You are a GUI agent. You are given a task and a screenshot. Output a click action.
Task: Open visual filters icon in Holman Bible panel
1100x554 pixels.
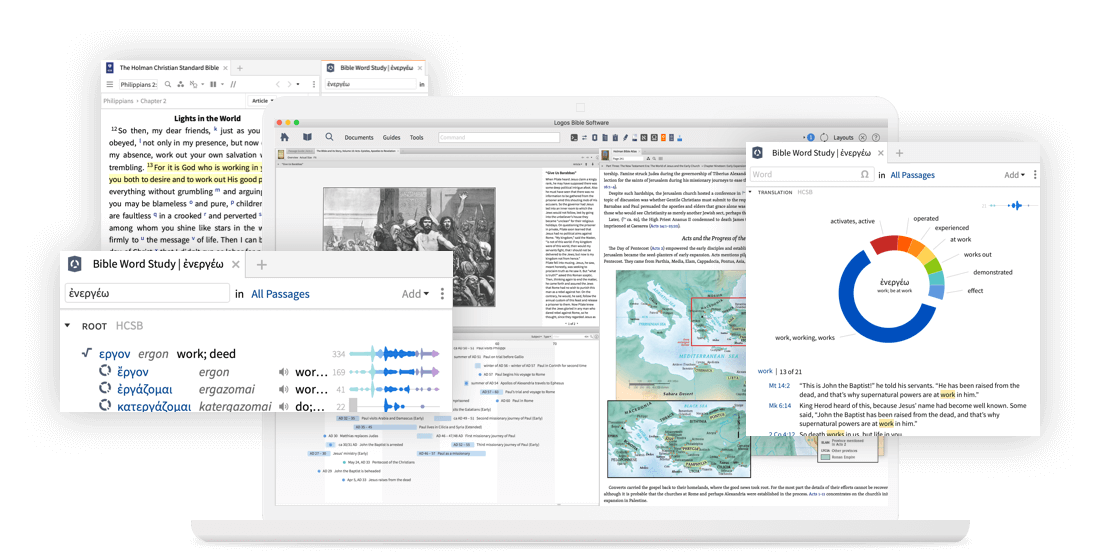click(180, 84)
